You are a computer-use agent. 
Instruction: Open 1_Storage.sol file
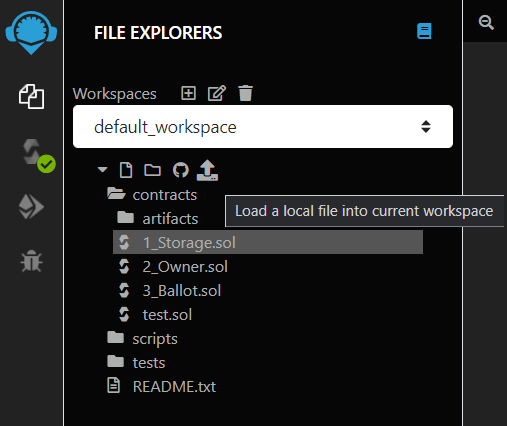pyautogui.click(x=268, y=242)
